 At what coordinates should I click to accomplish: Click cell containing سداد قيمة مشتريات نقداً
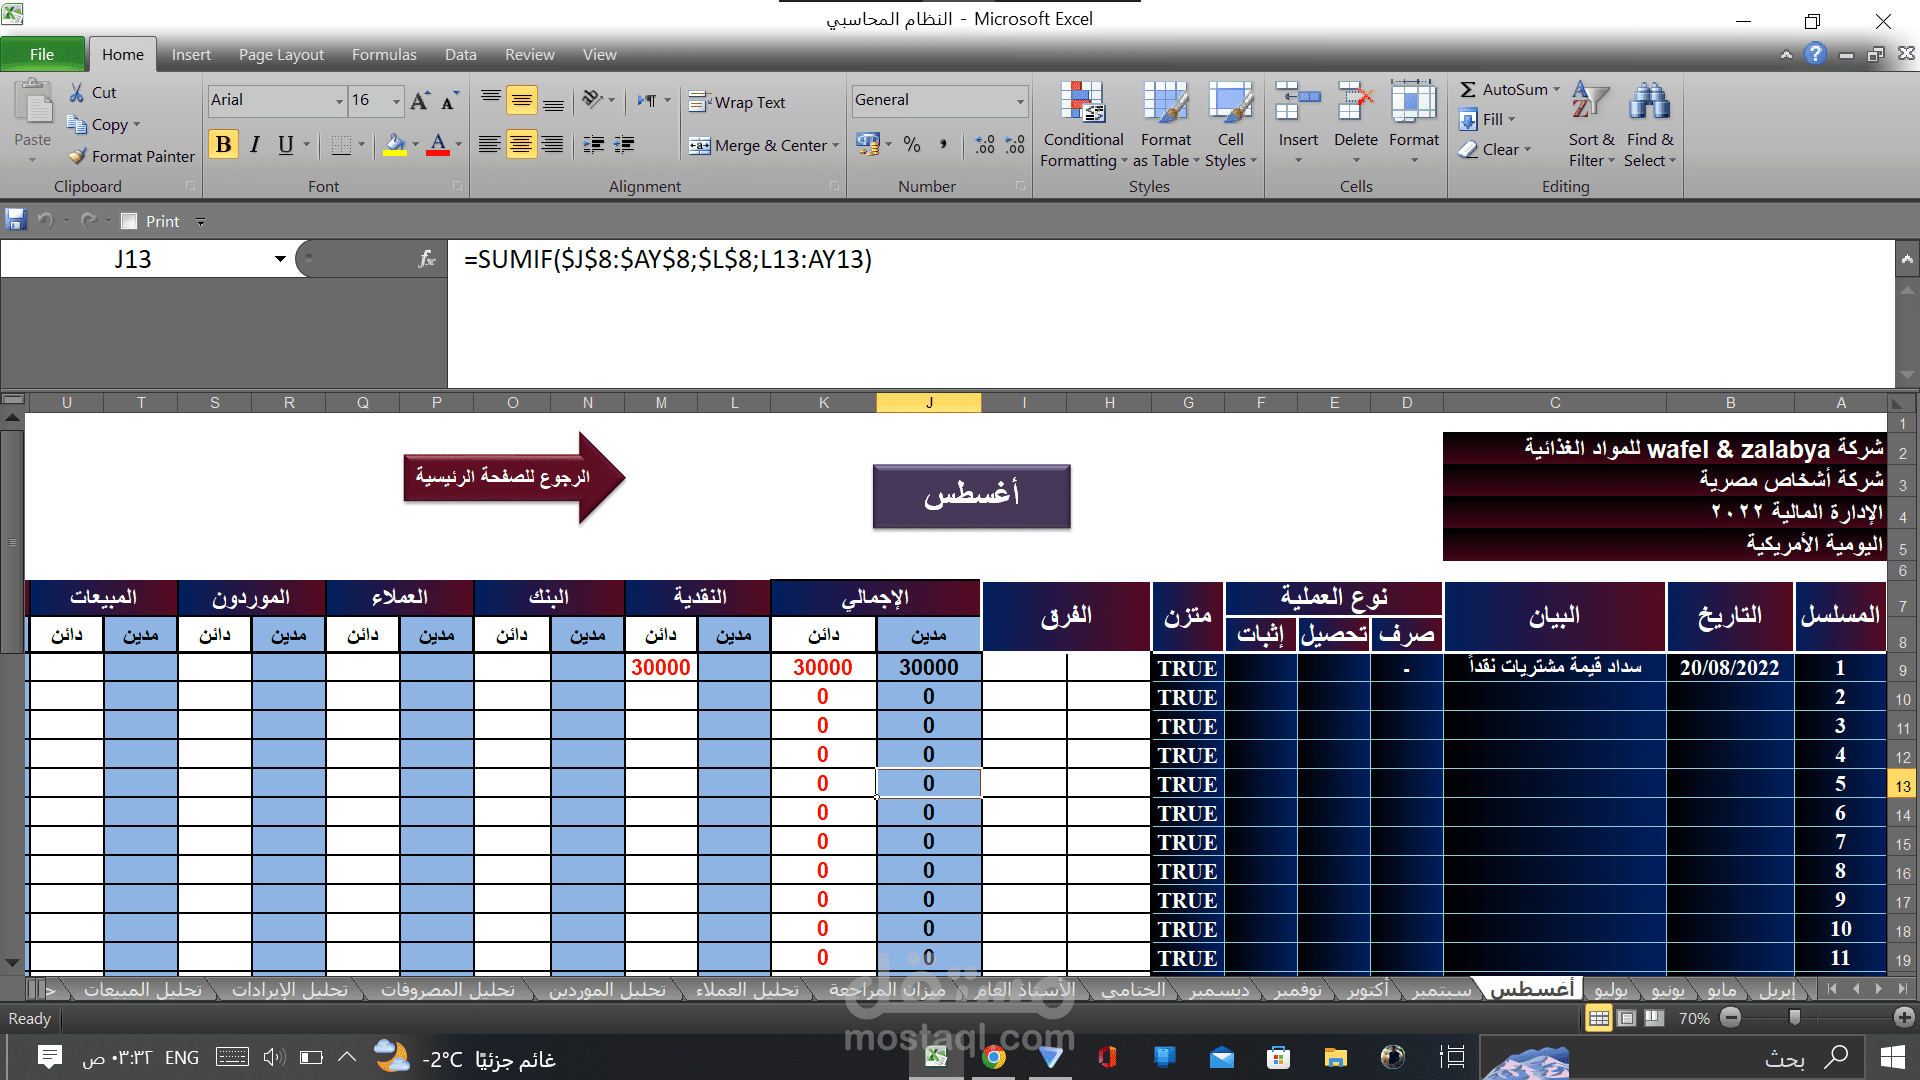1554,667
